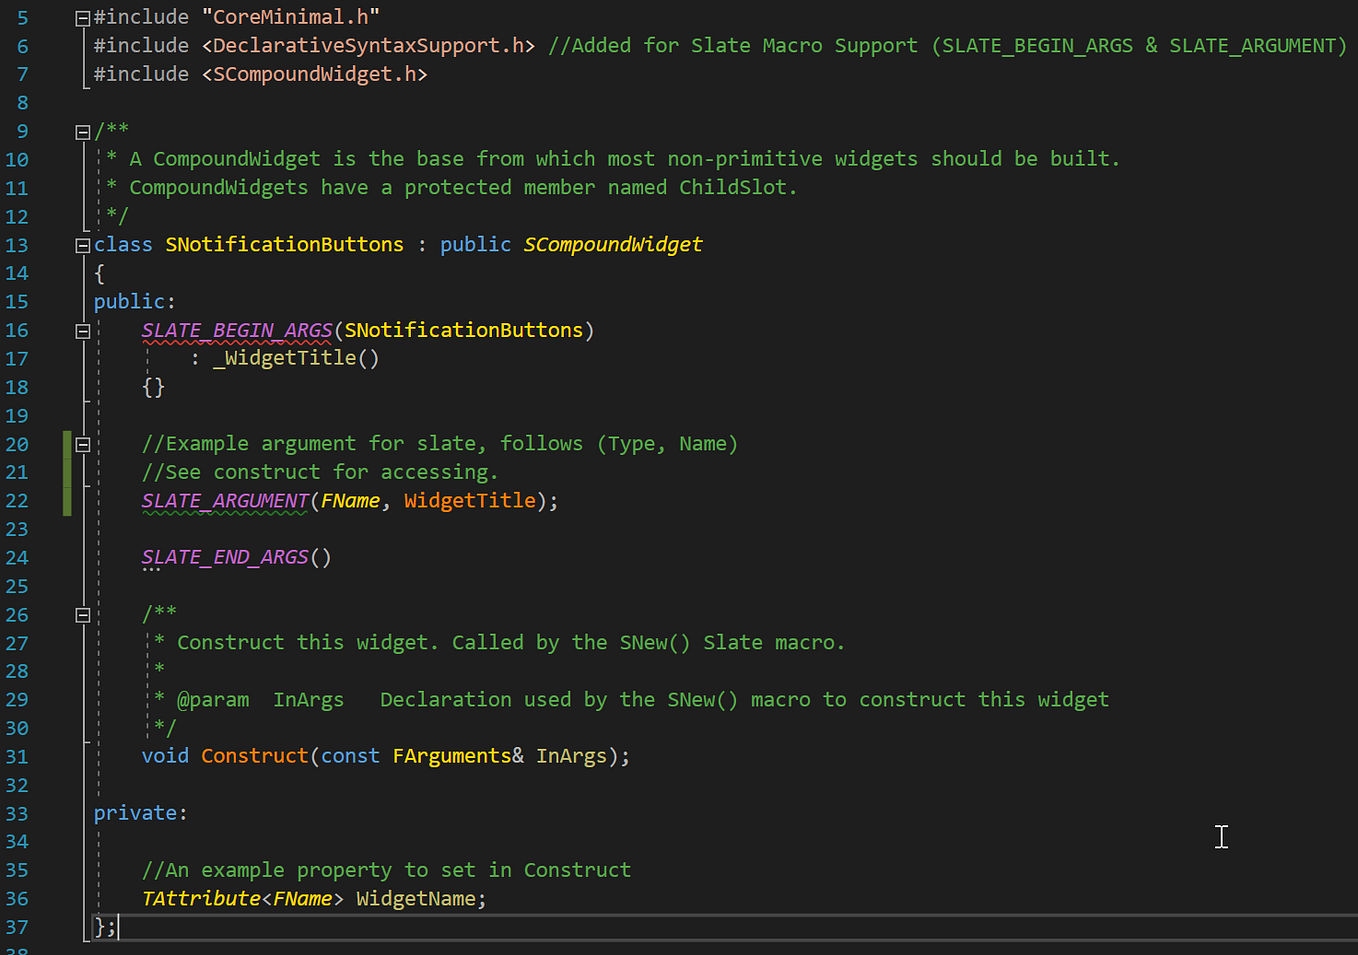The image size is (1358, 955).
Task: Click the SCompoundWidget base class name
Action: (612, 244)
